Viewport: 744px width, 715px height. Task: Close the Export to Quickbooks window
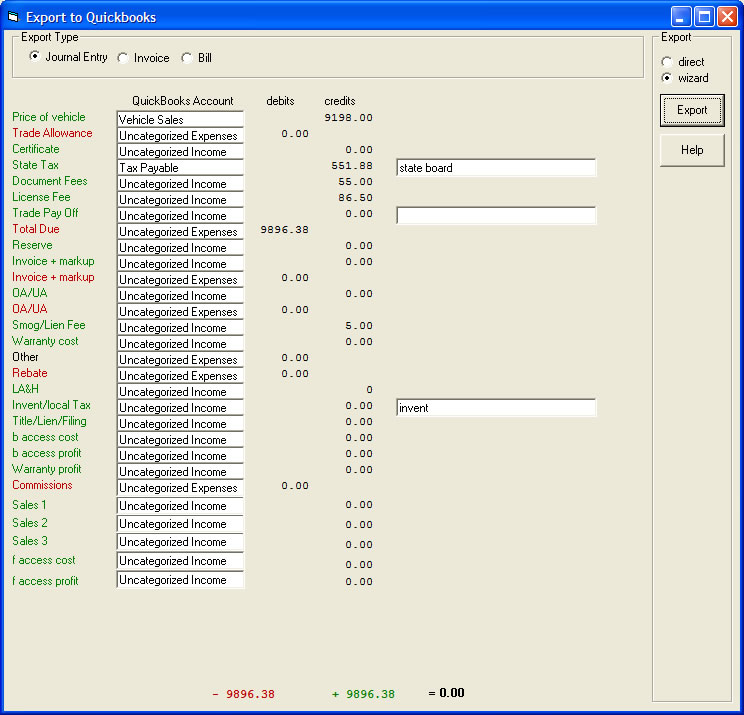[727, 17]
